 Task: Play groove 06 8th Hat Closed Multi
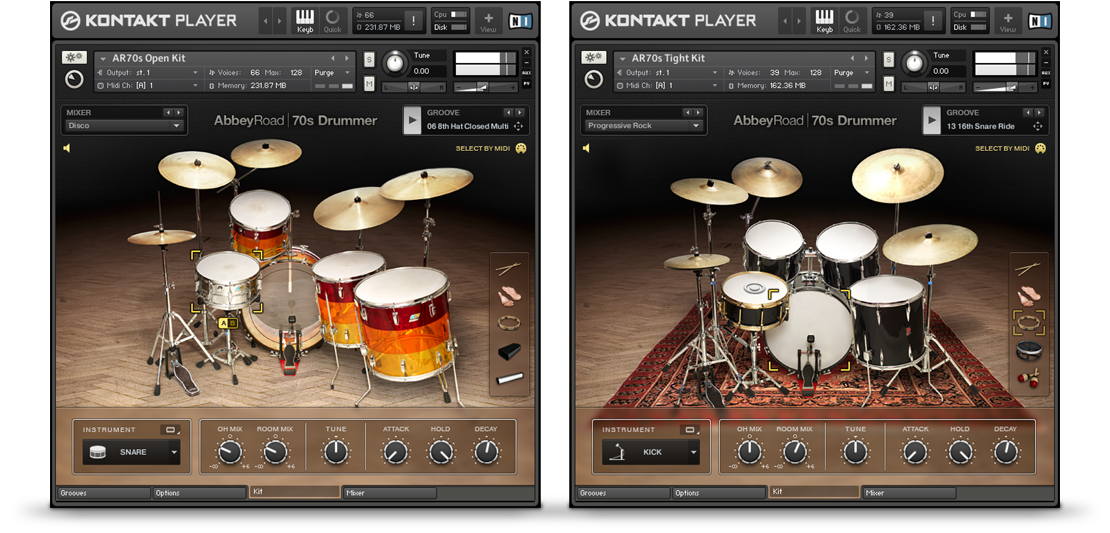(x=411, y=120)
